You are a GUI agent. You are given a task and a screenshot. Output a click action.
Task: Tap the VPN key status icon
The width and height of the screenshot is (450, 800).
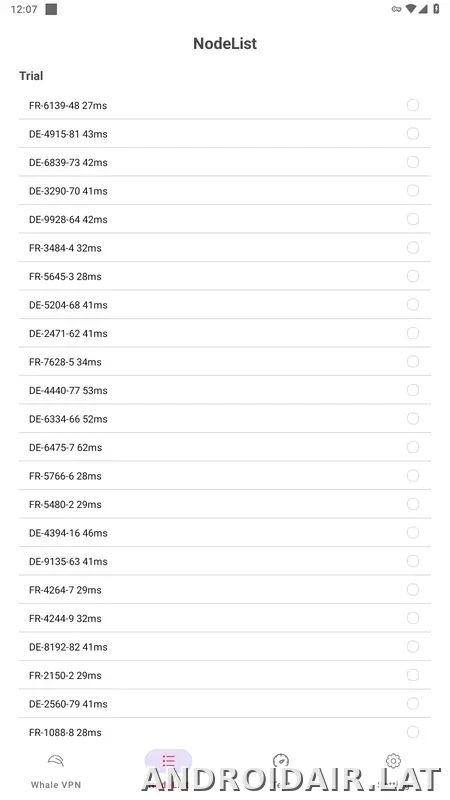click(396, 9)
